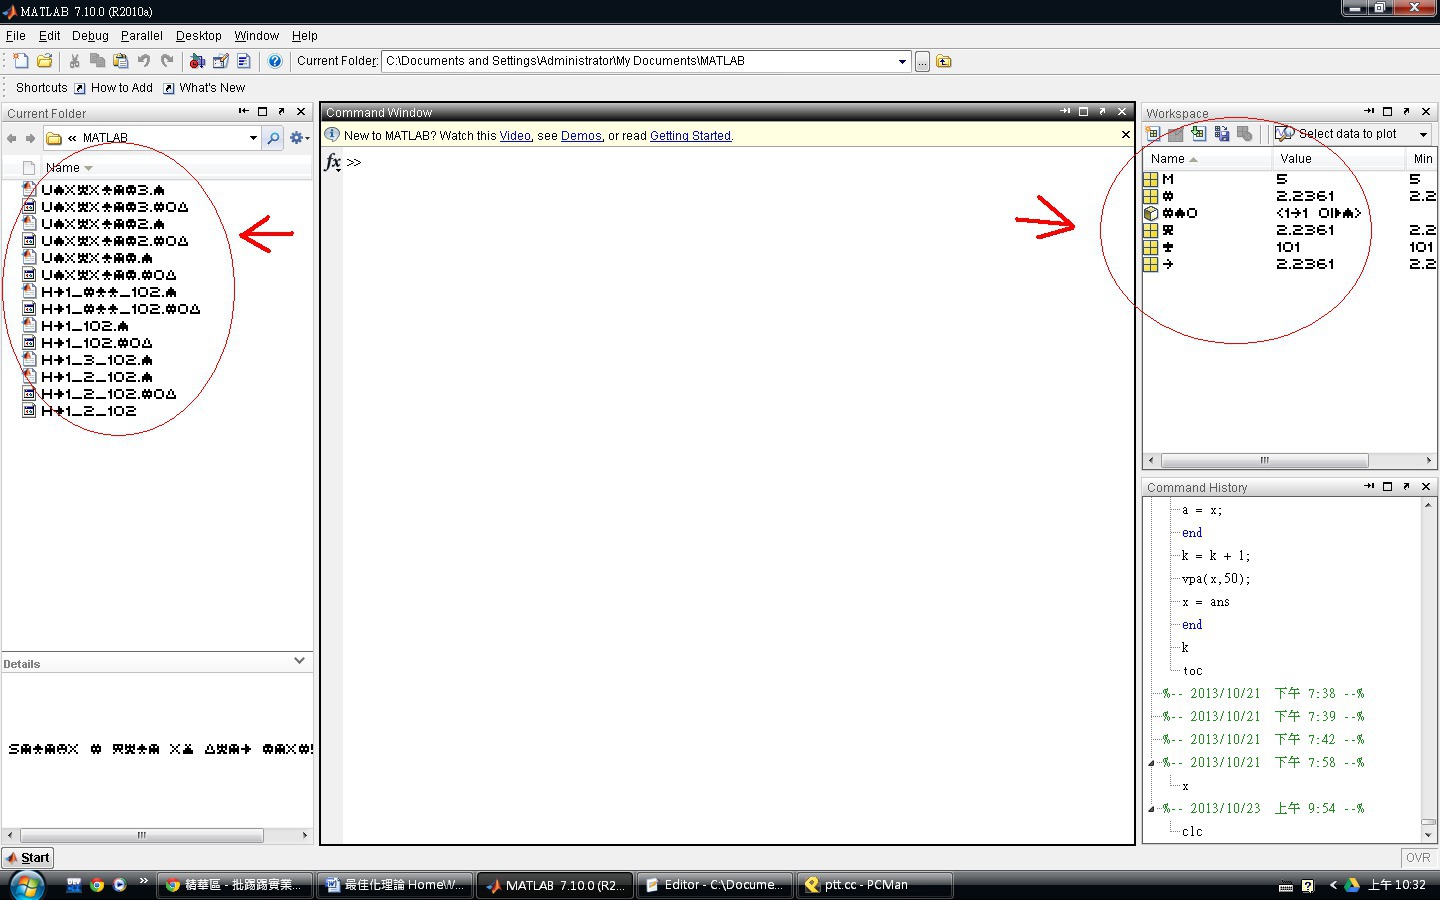Sort Workspace by Value column header
1440x900 pixels.
coord(1339,159)
